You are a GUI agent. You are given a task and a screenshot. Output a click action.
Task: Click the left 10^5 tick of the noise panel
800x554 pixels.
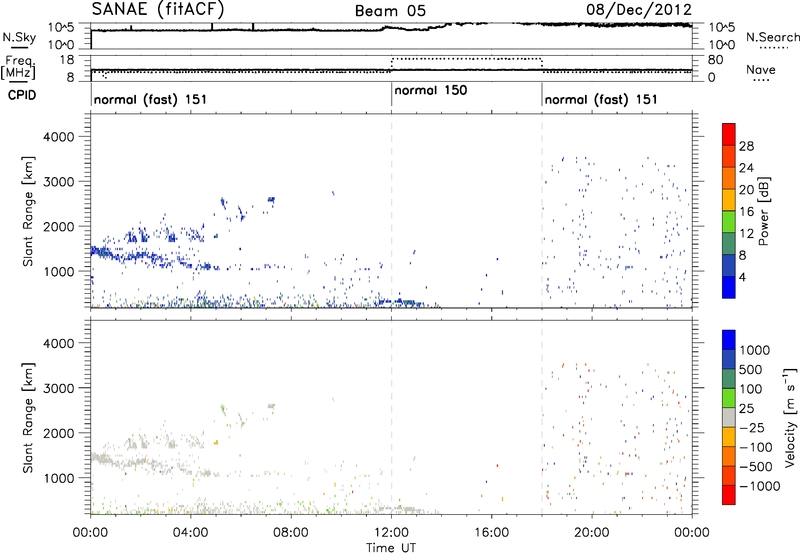click(x=61, y=27)
